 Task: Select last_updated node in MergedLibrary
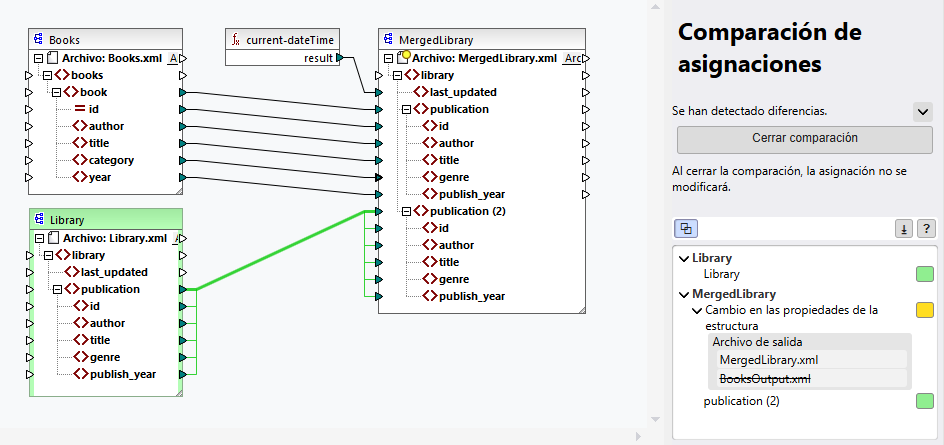463,92
